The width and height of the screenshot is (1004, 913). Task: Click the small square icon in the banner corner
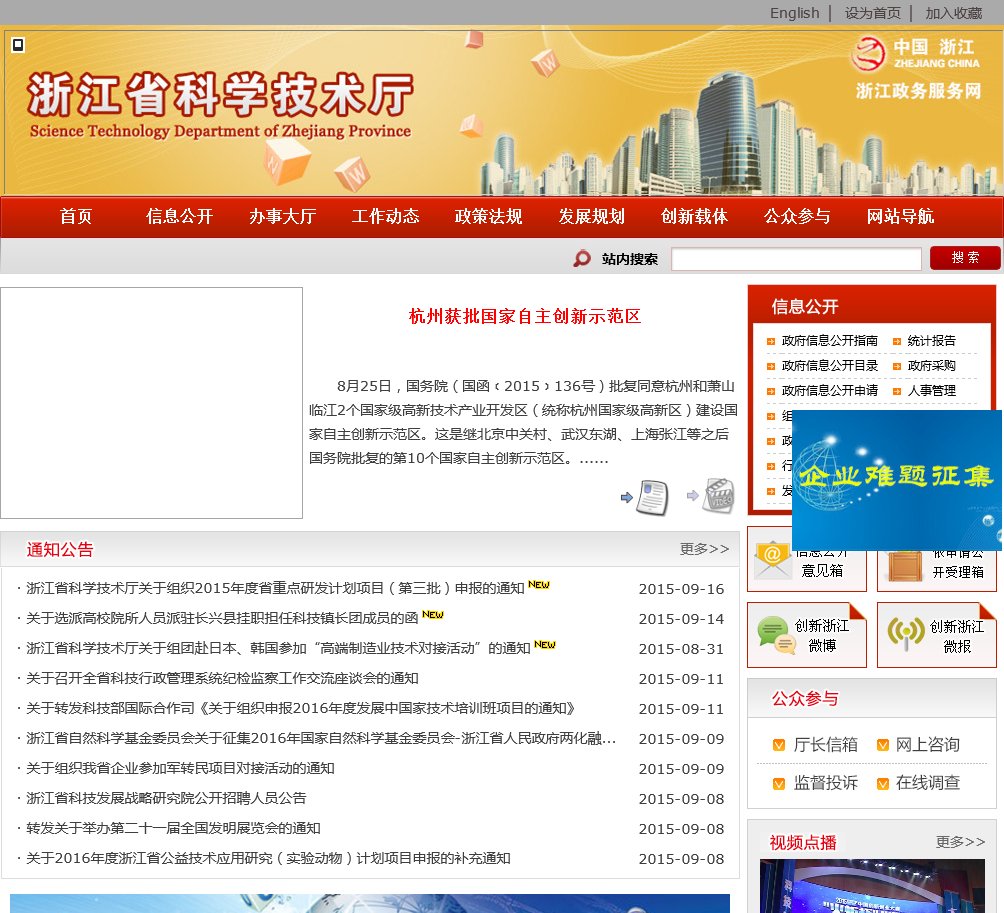coord(18,45)
